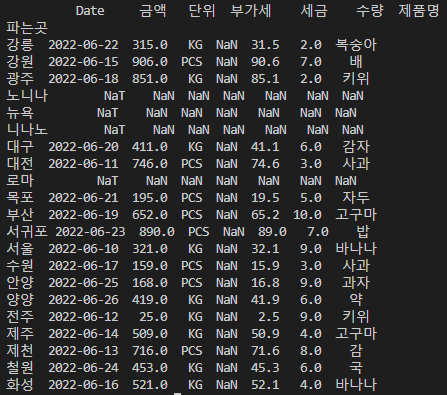Screen dimensions: 447x395
Task: Click the date 2022-06-10
Action: click(83, 249)
